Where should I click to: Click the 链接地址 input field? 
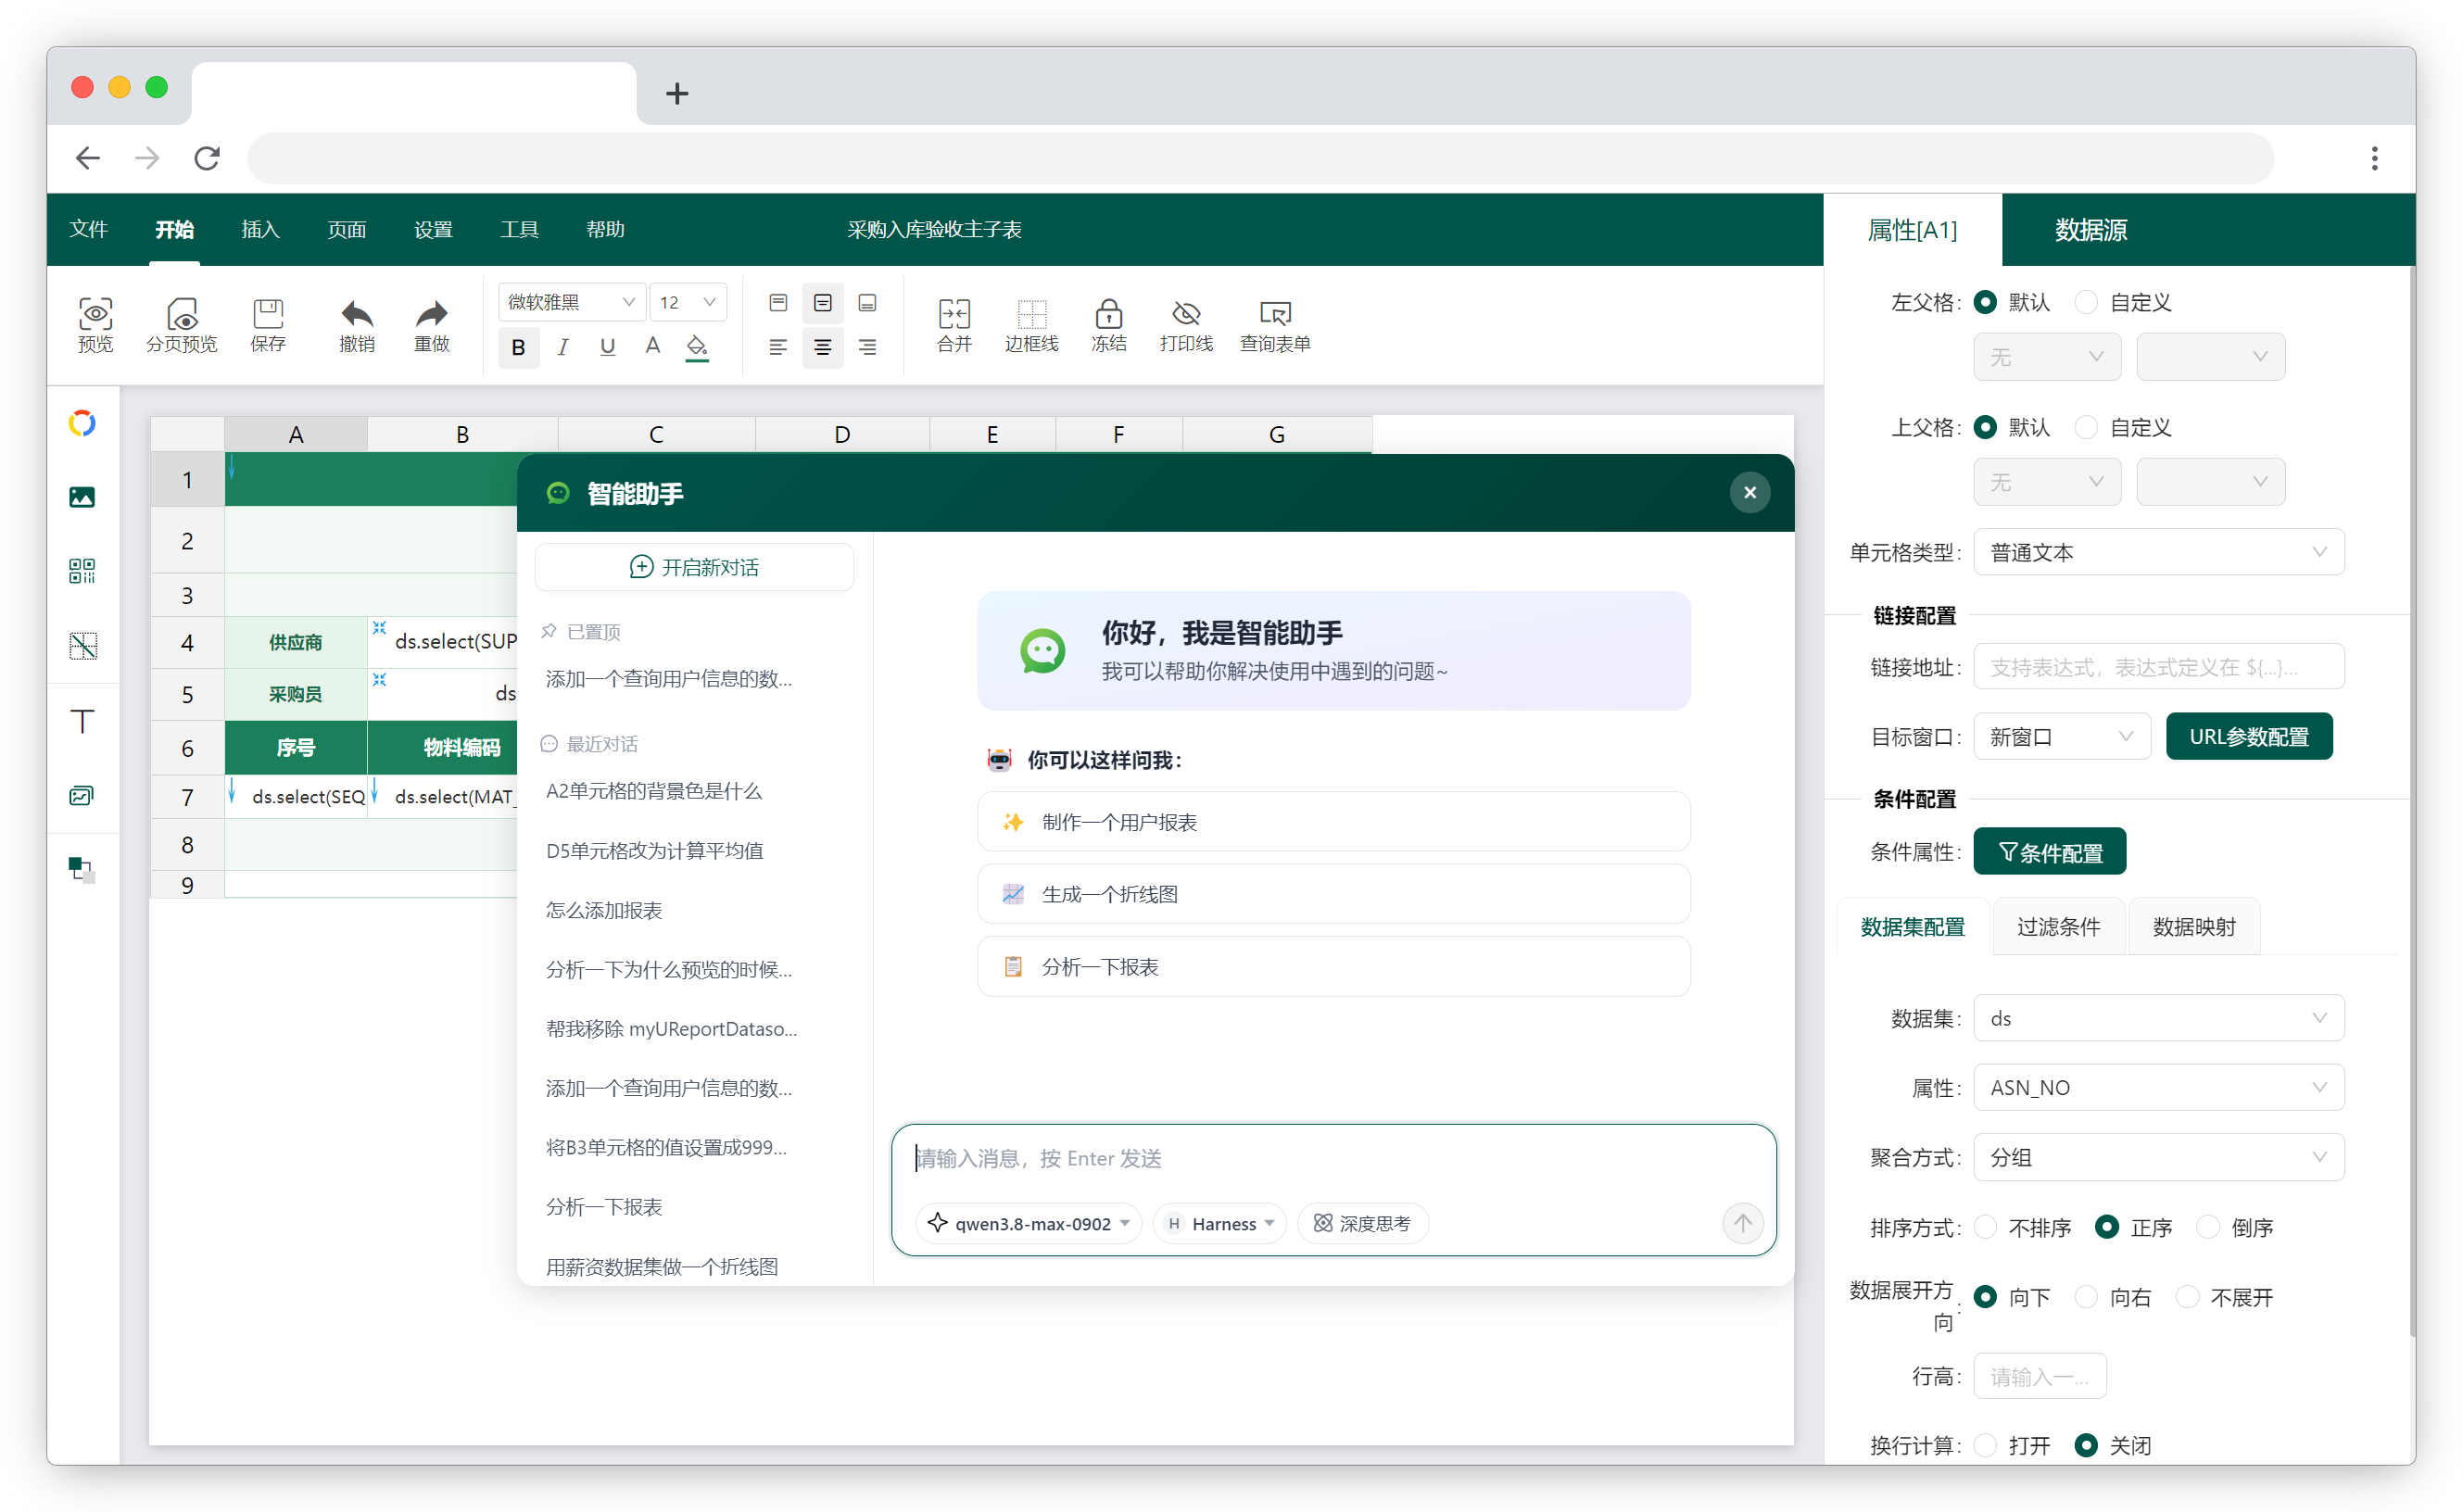(x=2158, y=667)
